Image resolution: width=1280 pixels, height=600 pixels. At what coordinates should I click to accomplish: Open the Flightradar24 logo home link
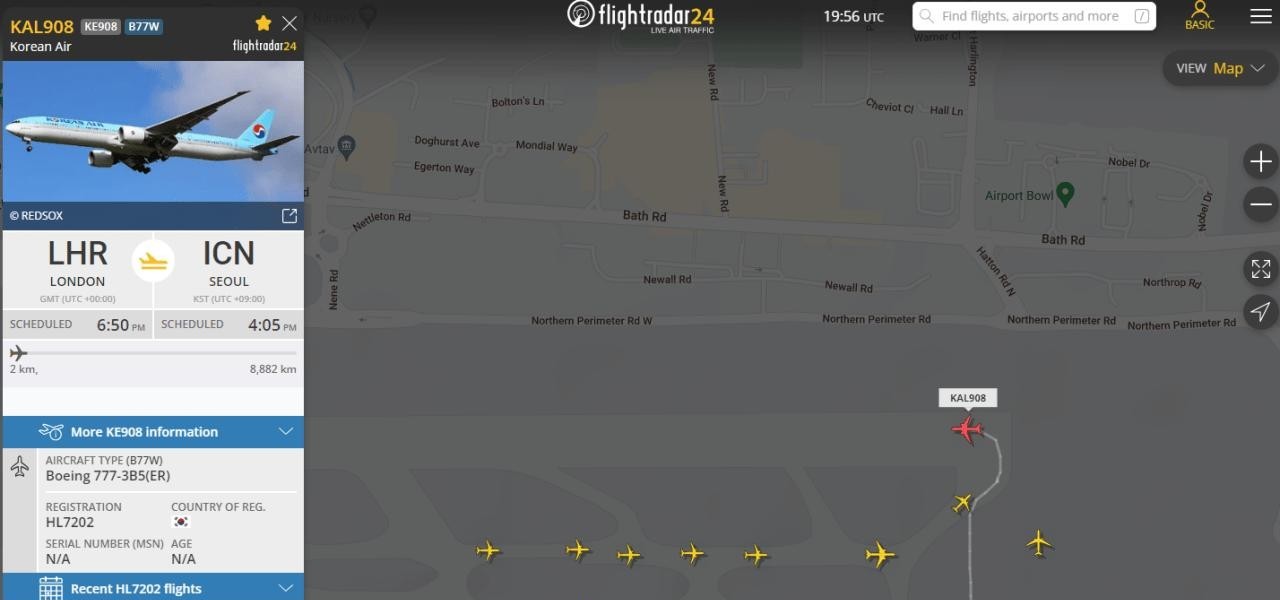(x=641, y=16)
